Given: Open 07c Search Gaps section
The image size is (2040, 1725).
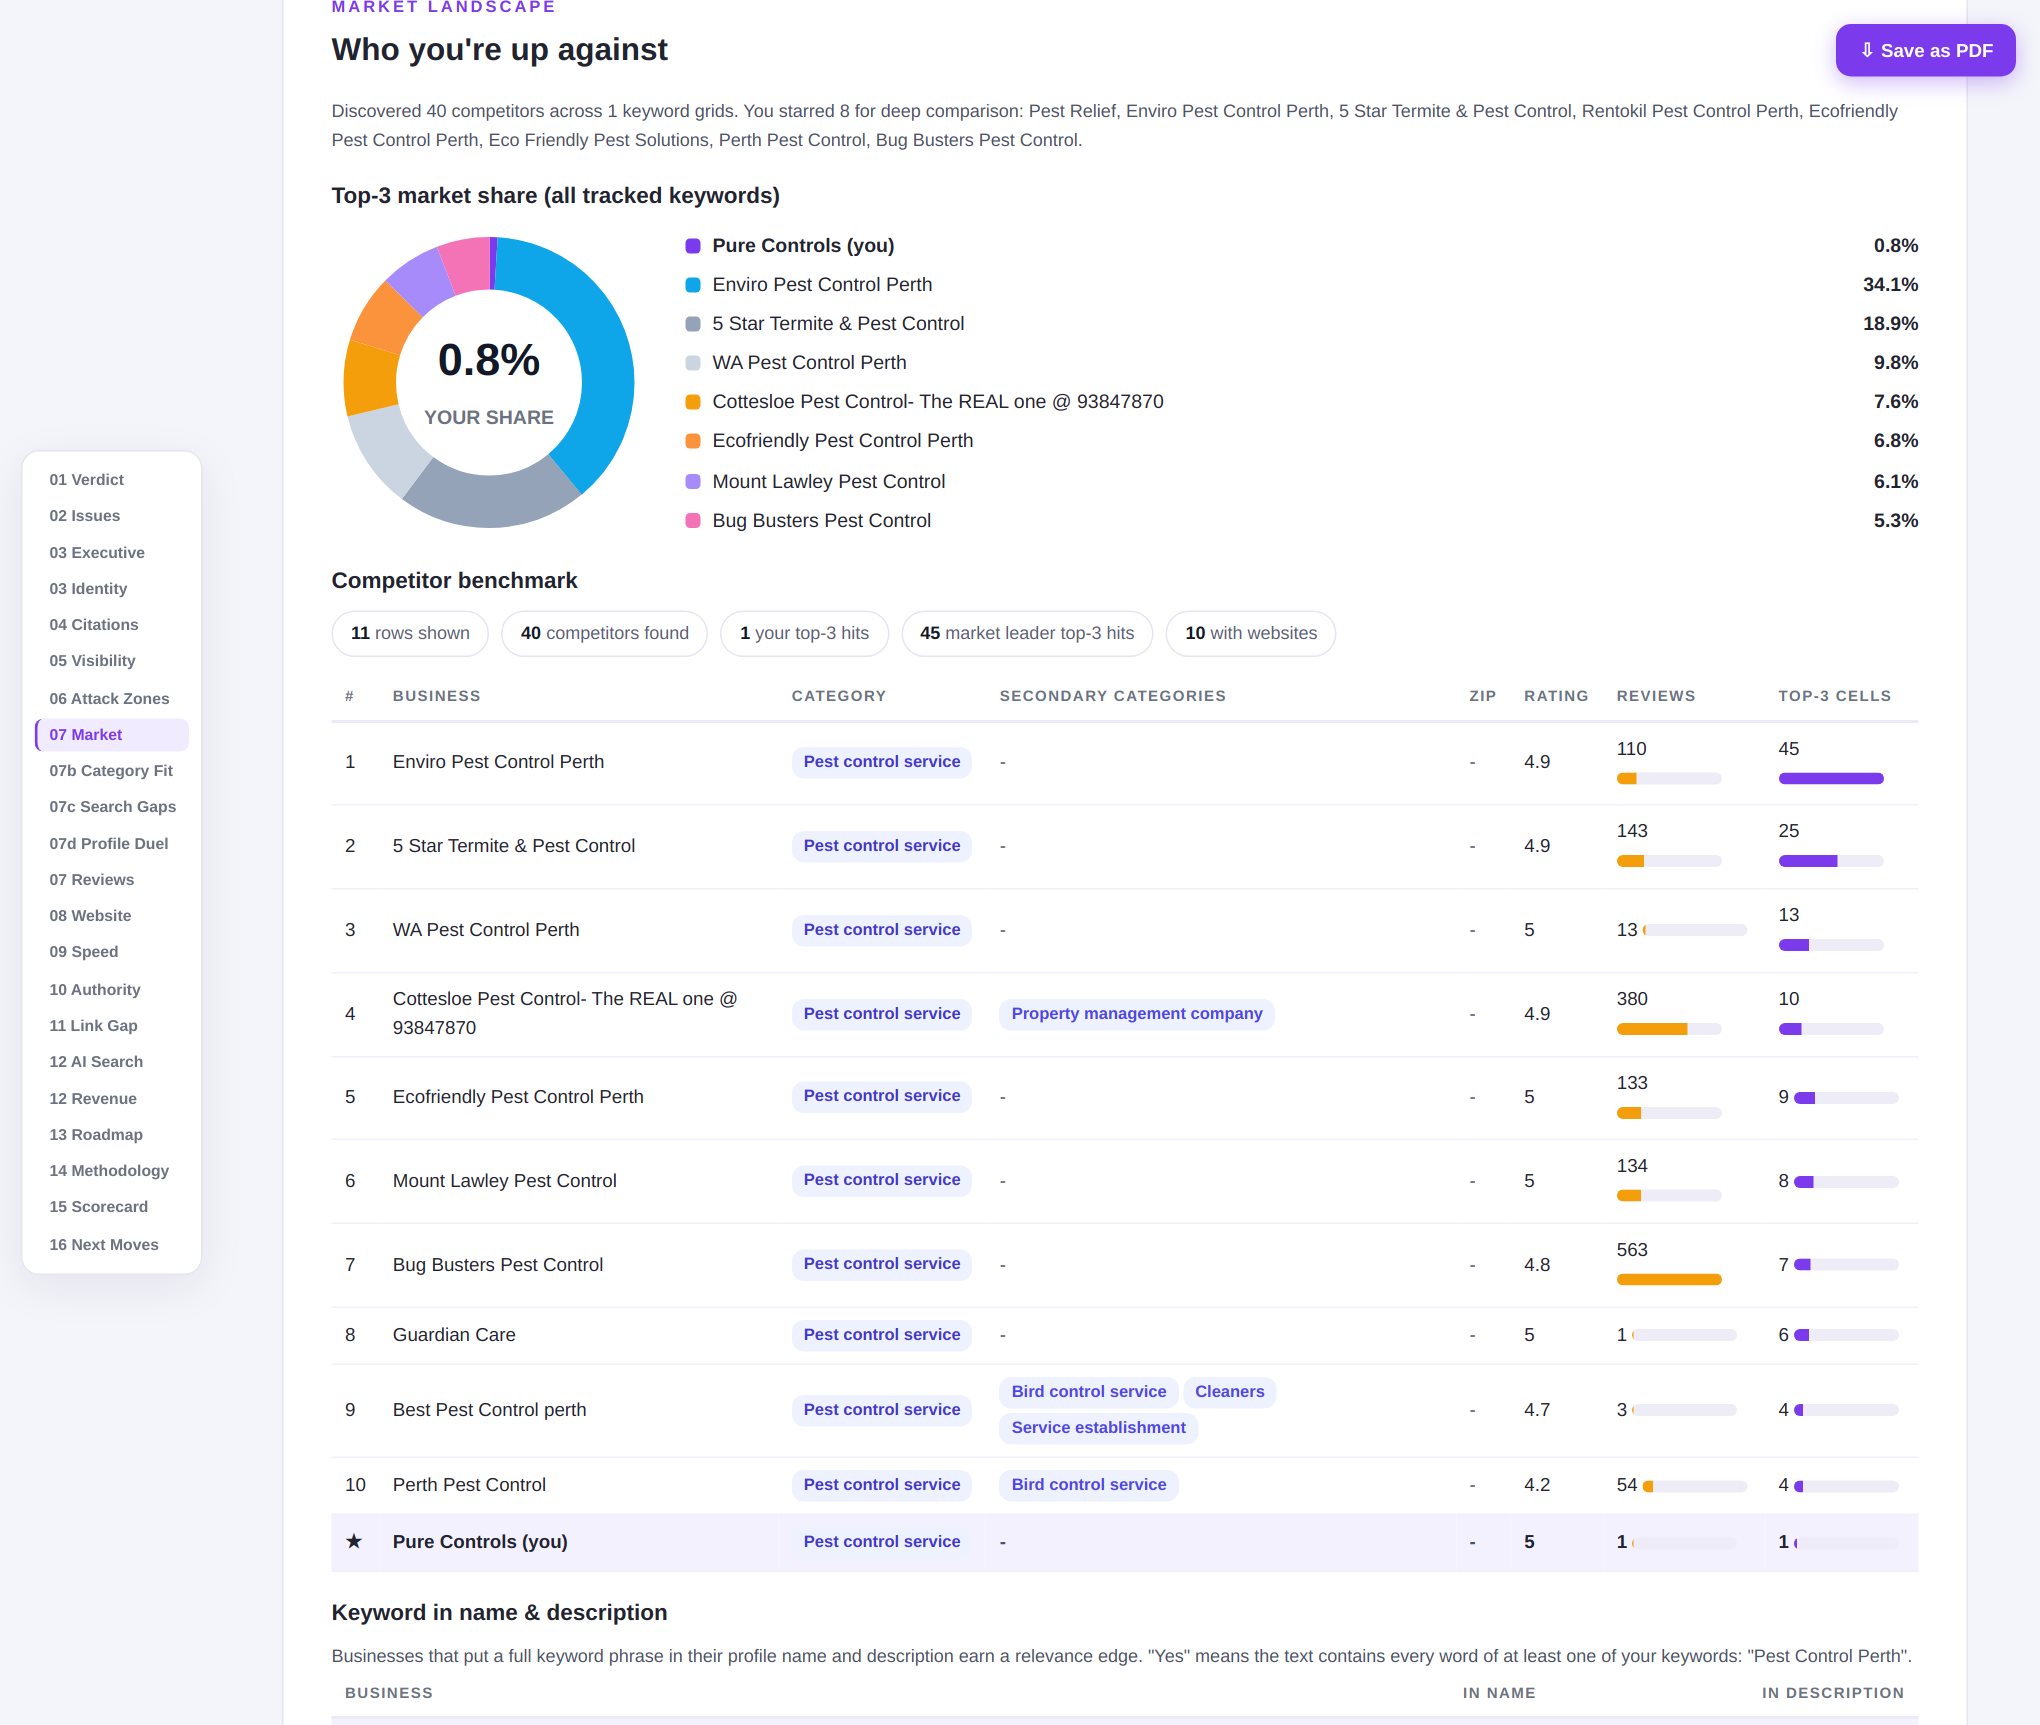Looking at the screenshot, I should pyautogui.click(x=112, y=807).
